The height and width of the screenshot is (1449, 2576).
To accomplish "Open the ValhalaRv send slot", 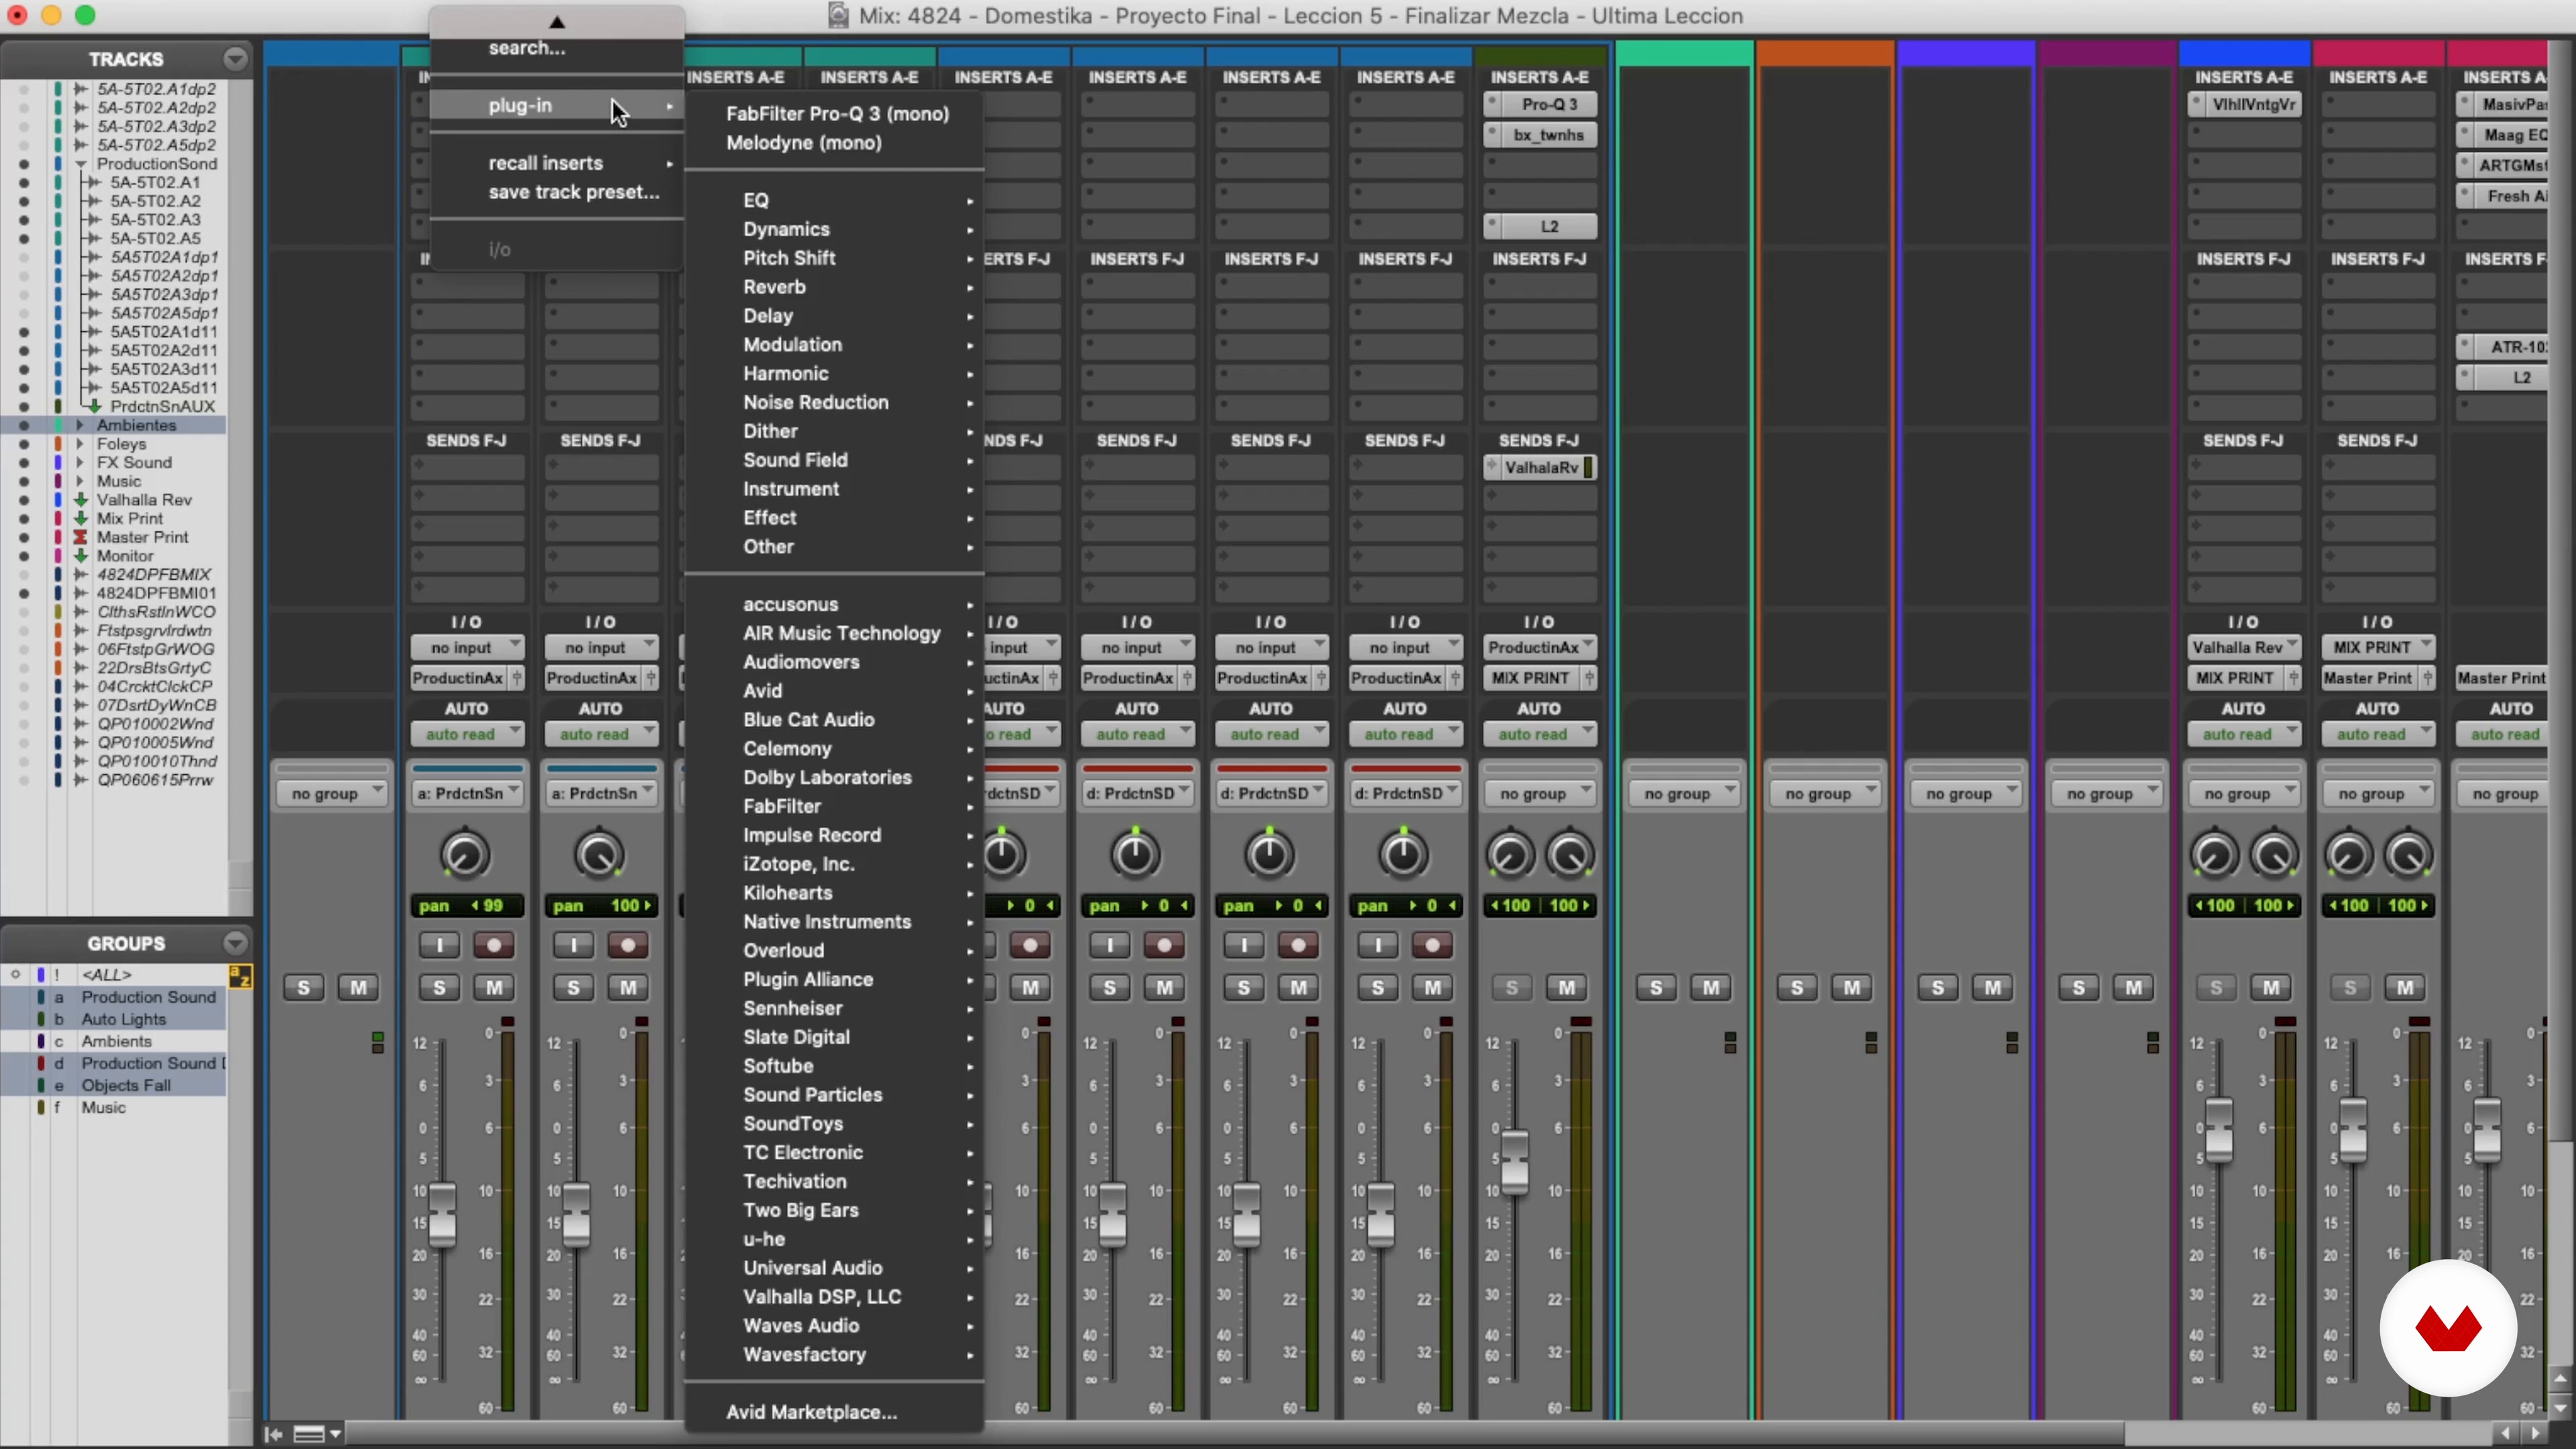I will click(x=1540, y=467).
